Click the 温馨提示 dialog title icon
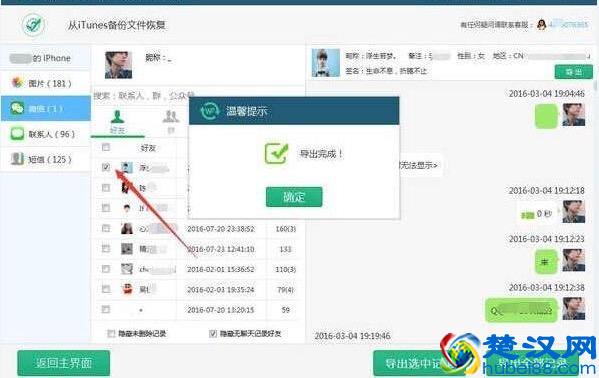Image resolution: width=599 pixels, height=378 pixels. point(210,111)
